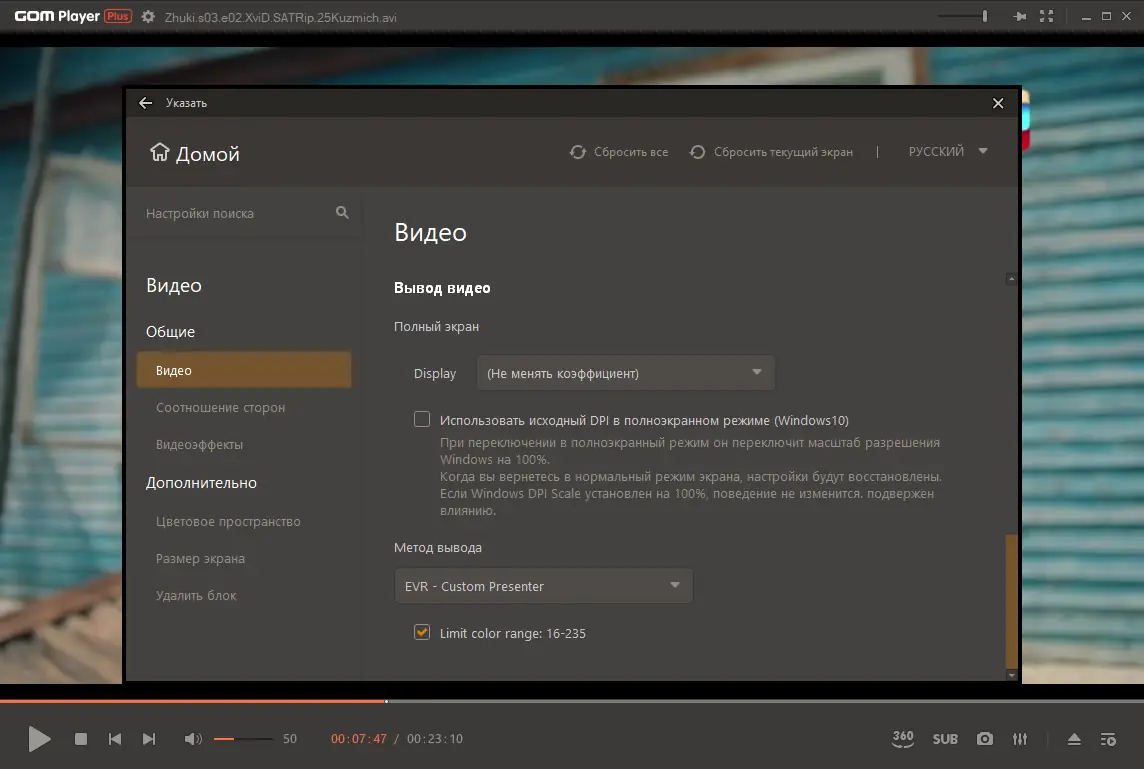Screen dimensions: 1144x769
Task: Click the file name Zhuki.s03.e02 title
Action: [281, 18]
